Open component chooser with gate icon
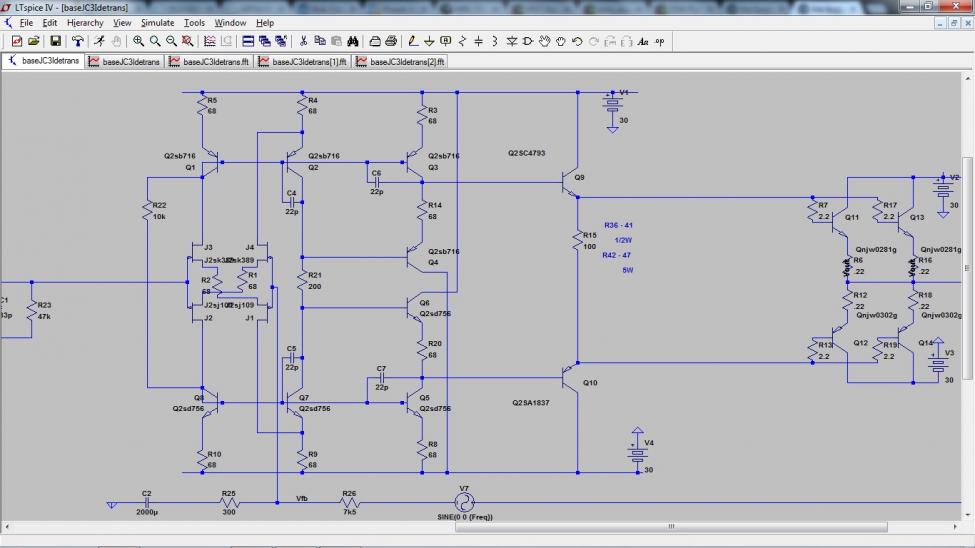975x548 pixels. click(528, 41)
